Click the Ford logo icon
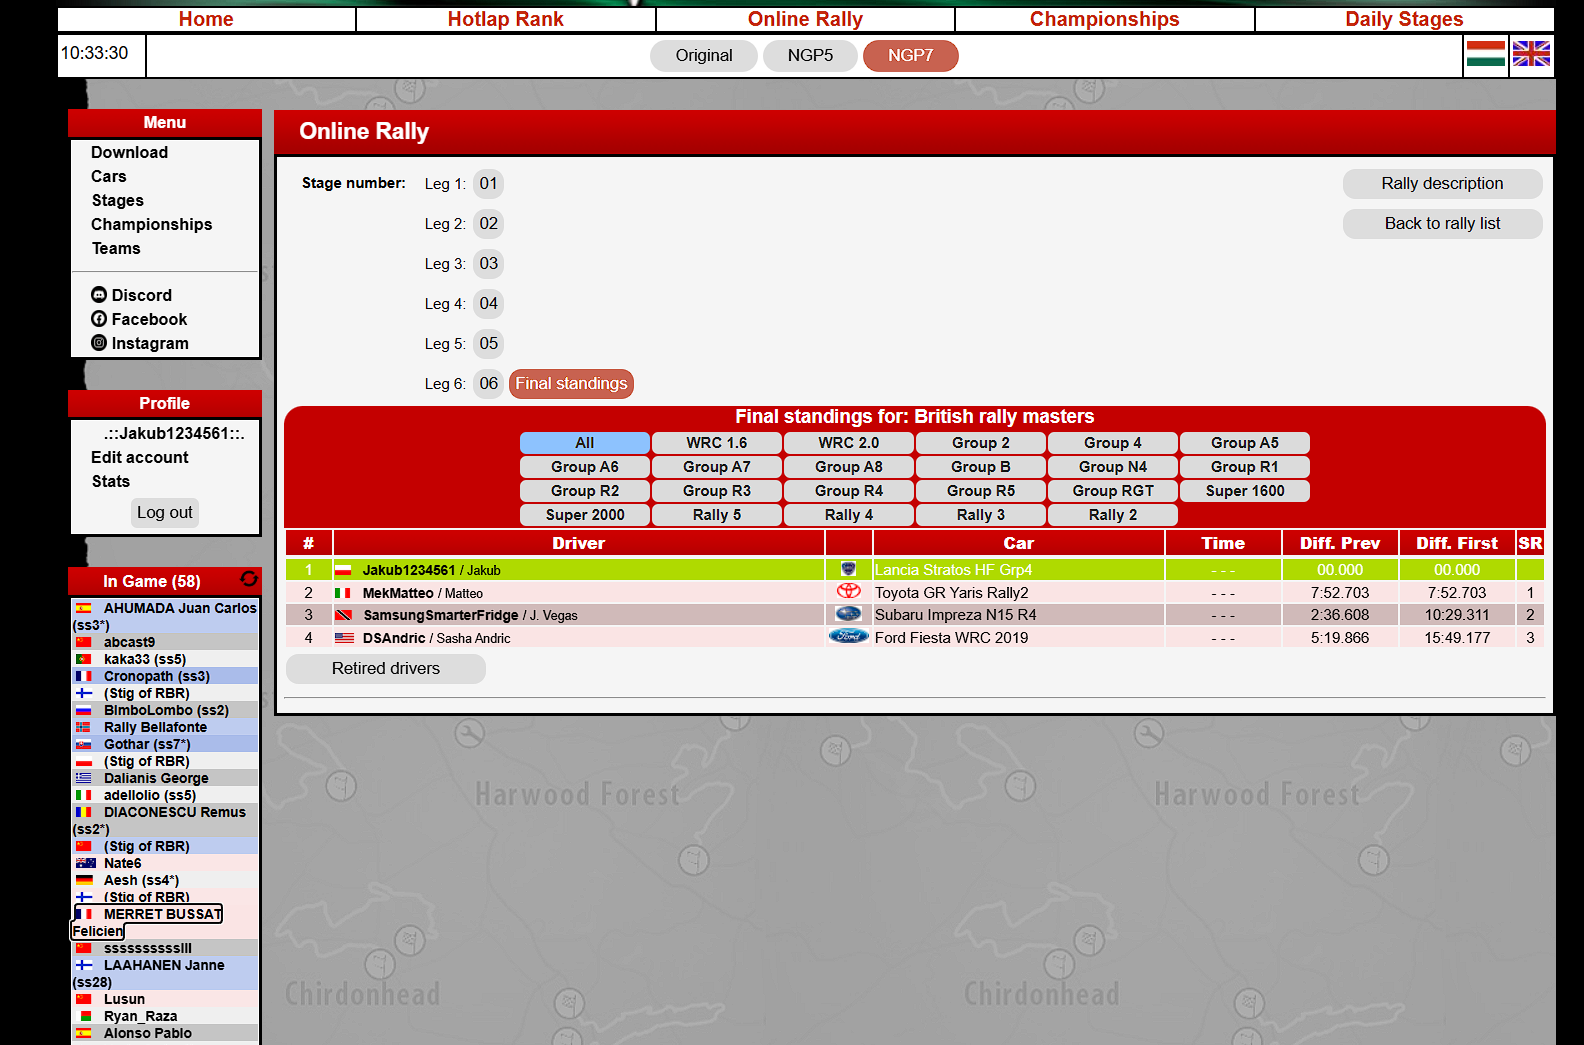1584x1045 pixels. click(x=848, y=637)
